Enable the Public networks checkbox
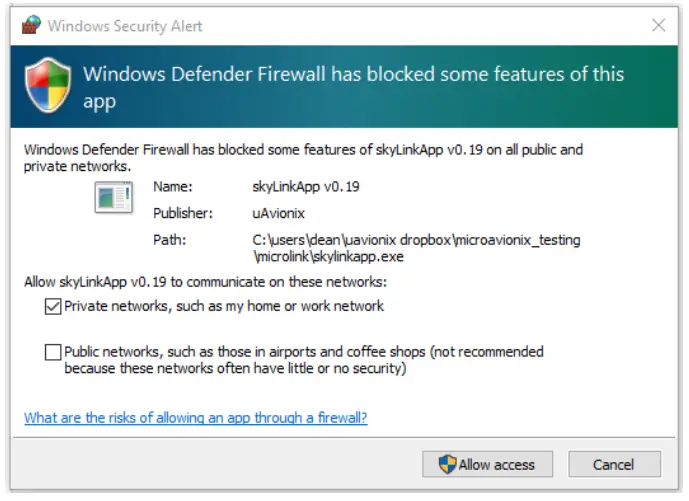Viewport: 689px width, 501px height. (53, 352)
